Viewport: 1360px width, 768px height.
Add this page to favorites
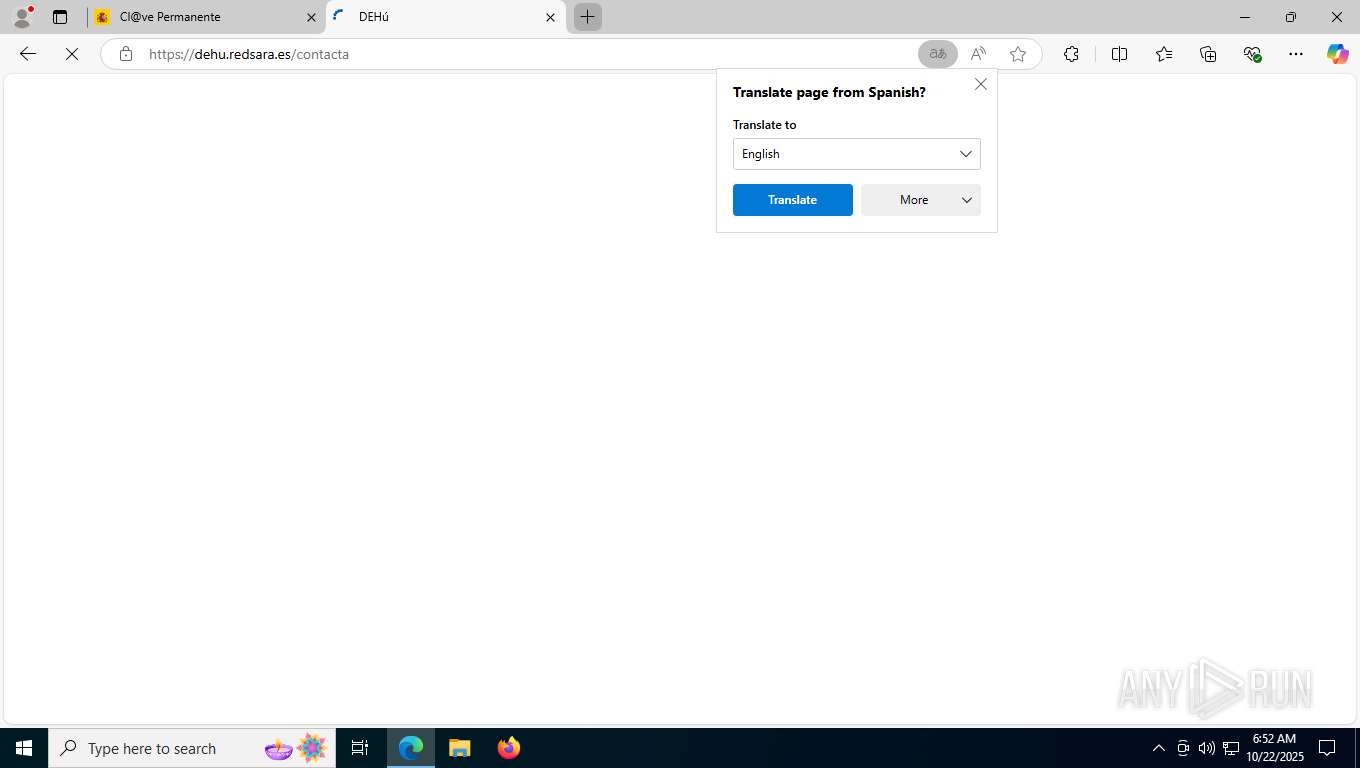coord(1018,54)
